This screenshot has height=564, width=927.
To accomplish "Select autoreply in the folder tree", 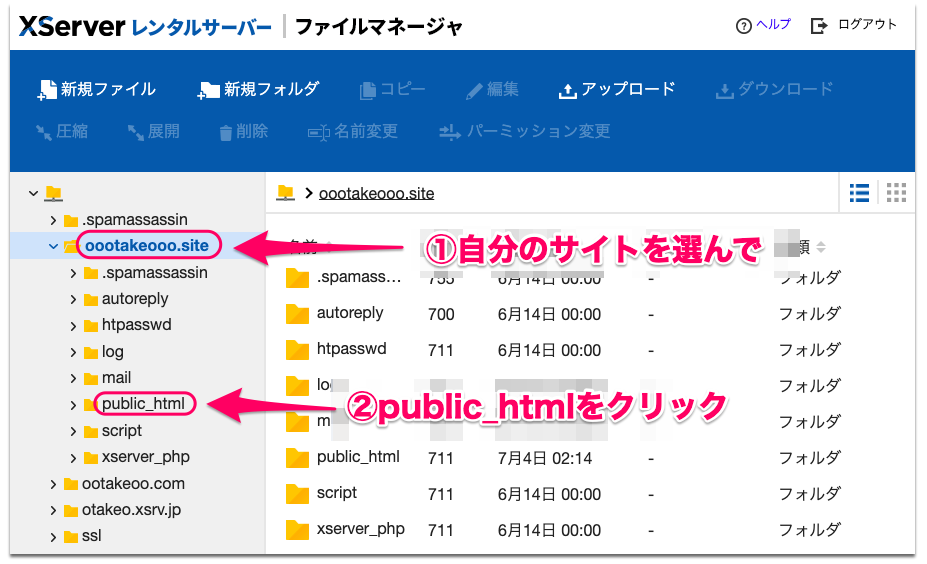I will [135, 299].
